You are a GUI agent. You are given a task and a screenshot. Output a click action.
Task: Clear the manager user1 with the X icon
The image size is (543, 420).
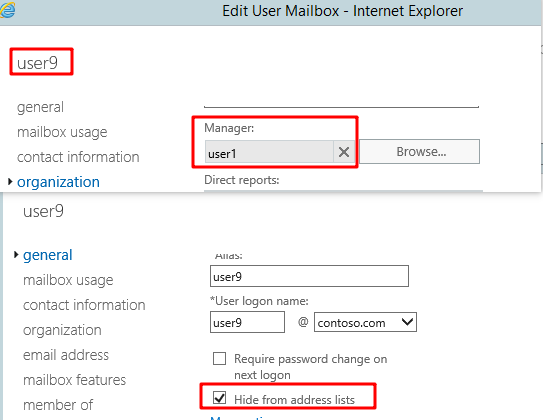point(344,152)
